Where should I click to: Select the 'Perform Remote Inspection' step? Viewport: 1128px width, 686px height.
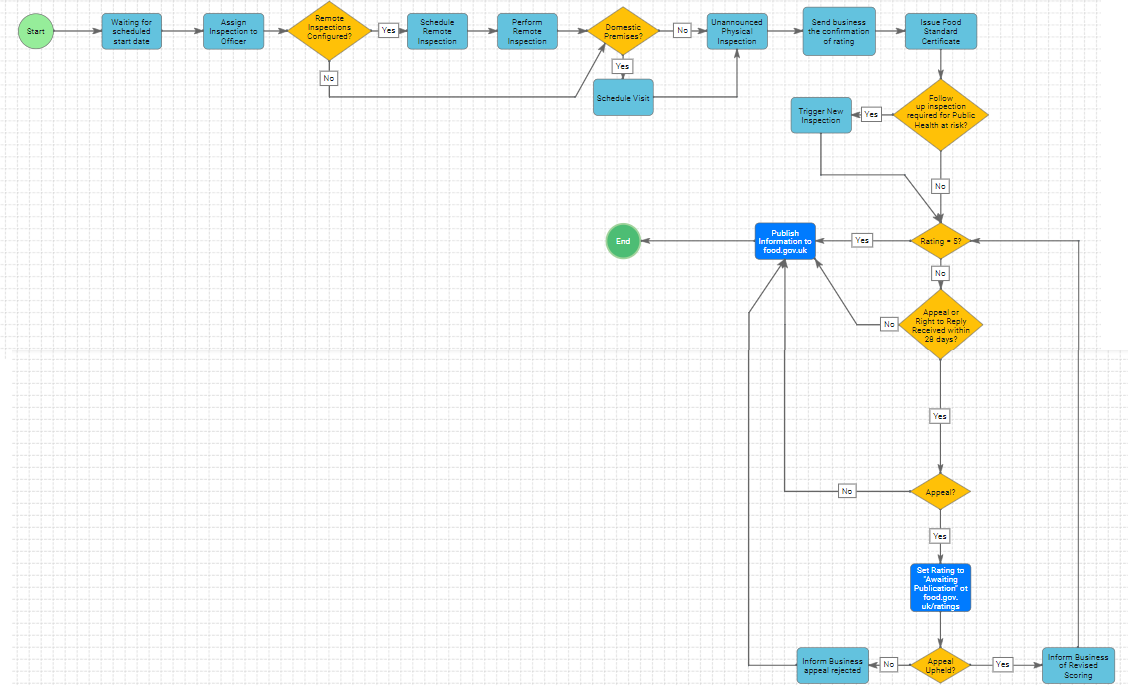pos(527,31)
